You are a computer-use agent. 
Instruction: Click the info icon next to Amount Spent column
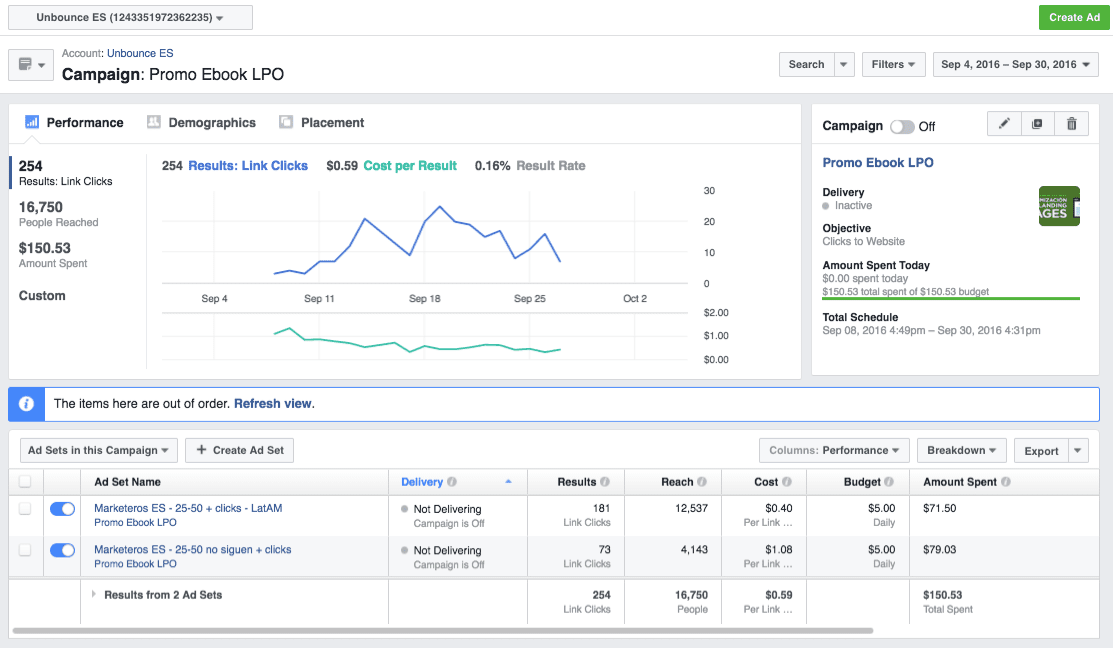coord(1006,482)
